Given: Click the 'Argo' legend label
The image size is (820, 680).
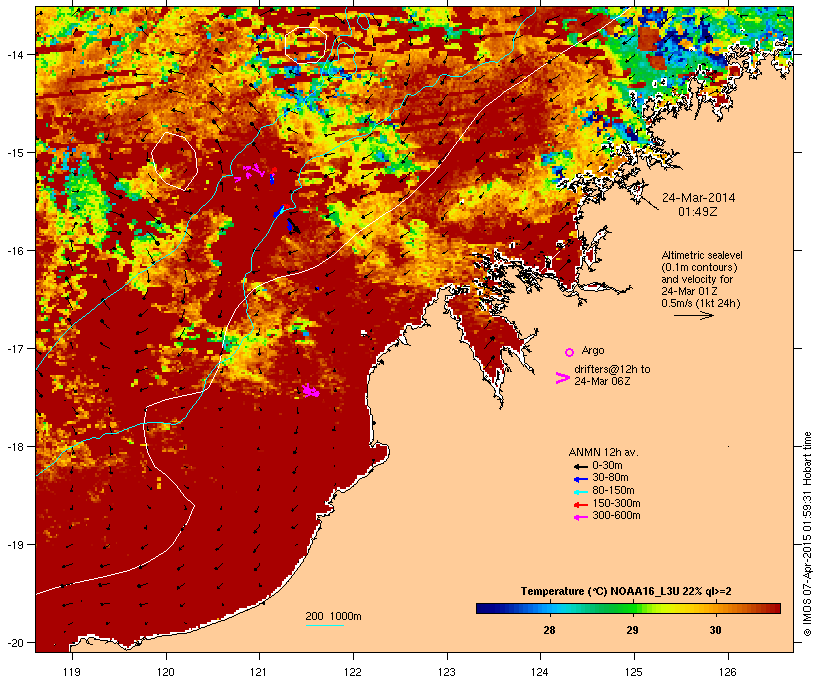Looking at the screenshot, I should (x=593, y=350).
